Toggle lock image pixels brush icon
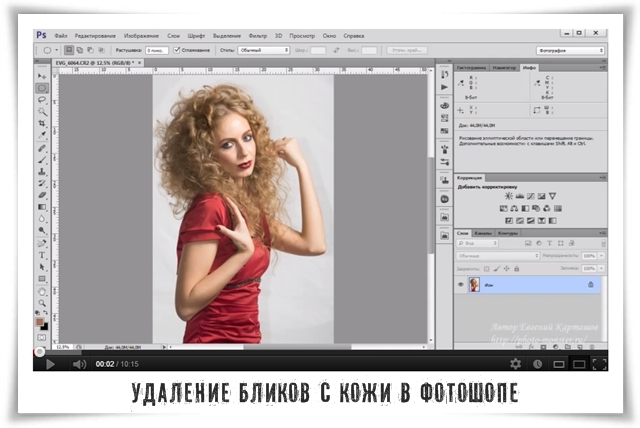This screenshot has height=428, width=640. click(497, 269)
